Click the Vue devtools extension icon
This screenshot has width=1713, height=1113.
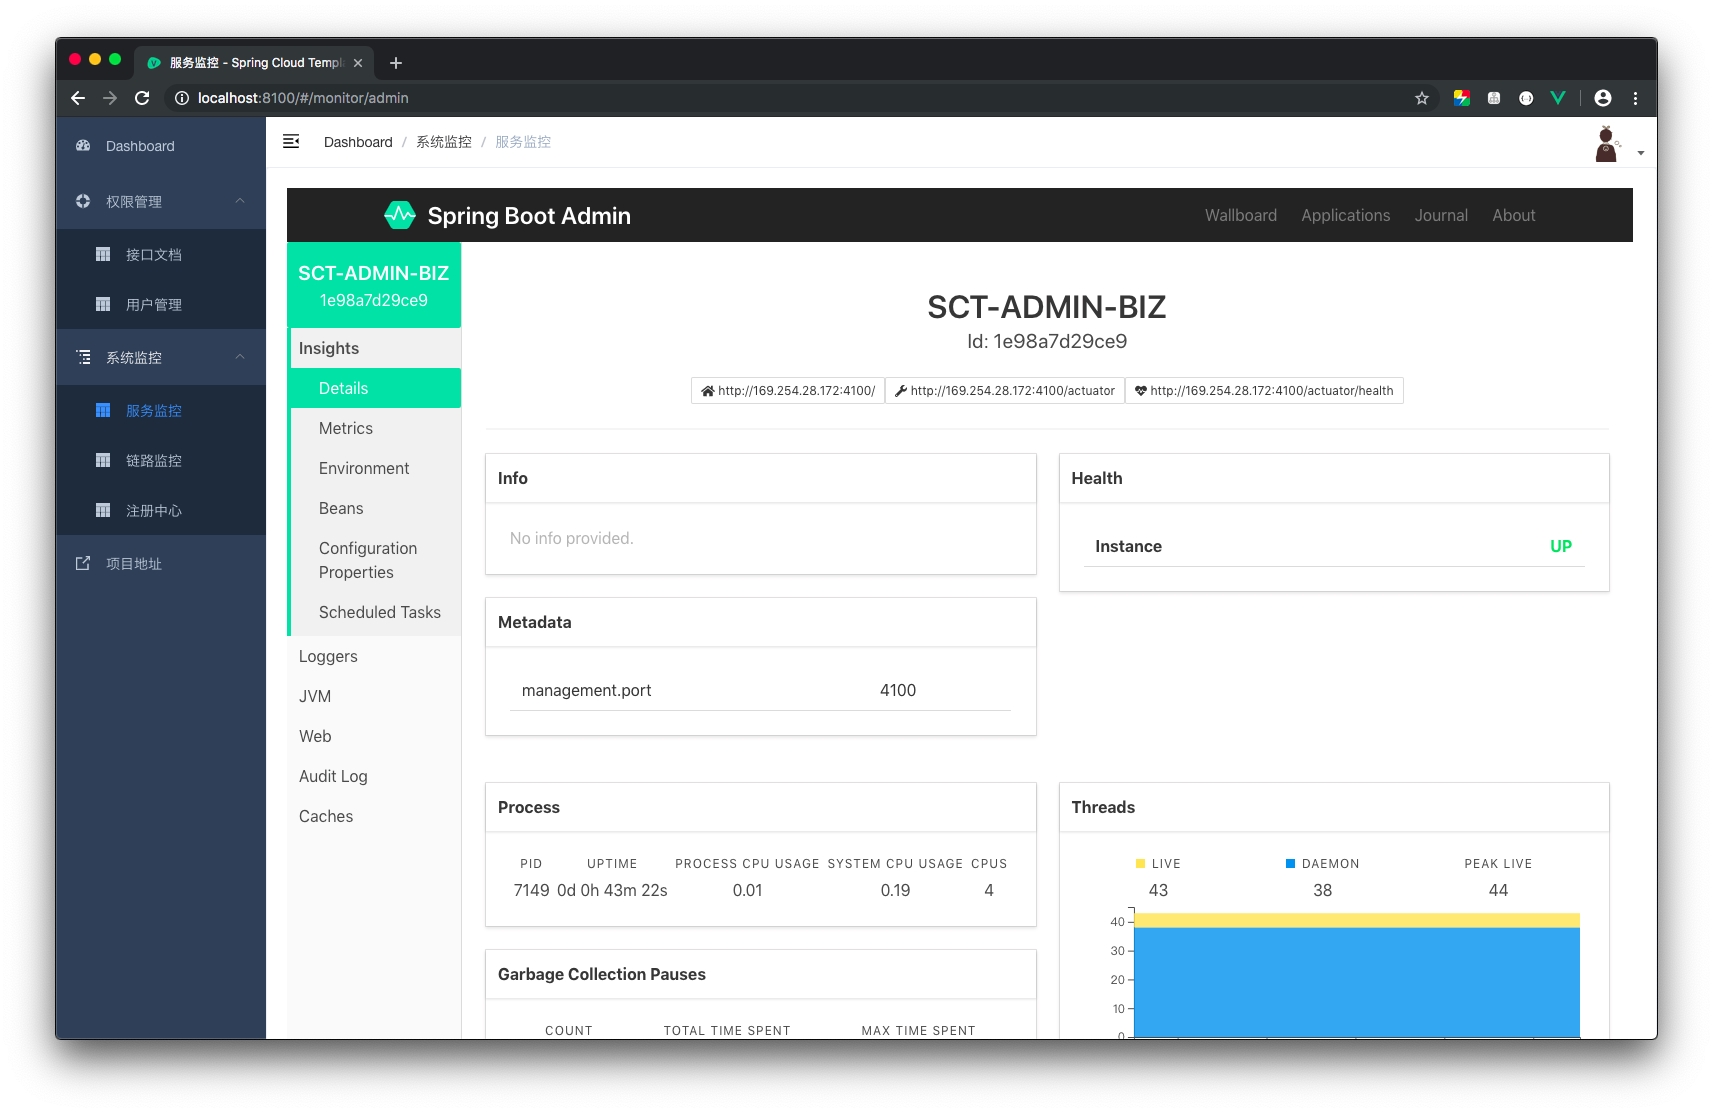[1558, 98]
